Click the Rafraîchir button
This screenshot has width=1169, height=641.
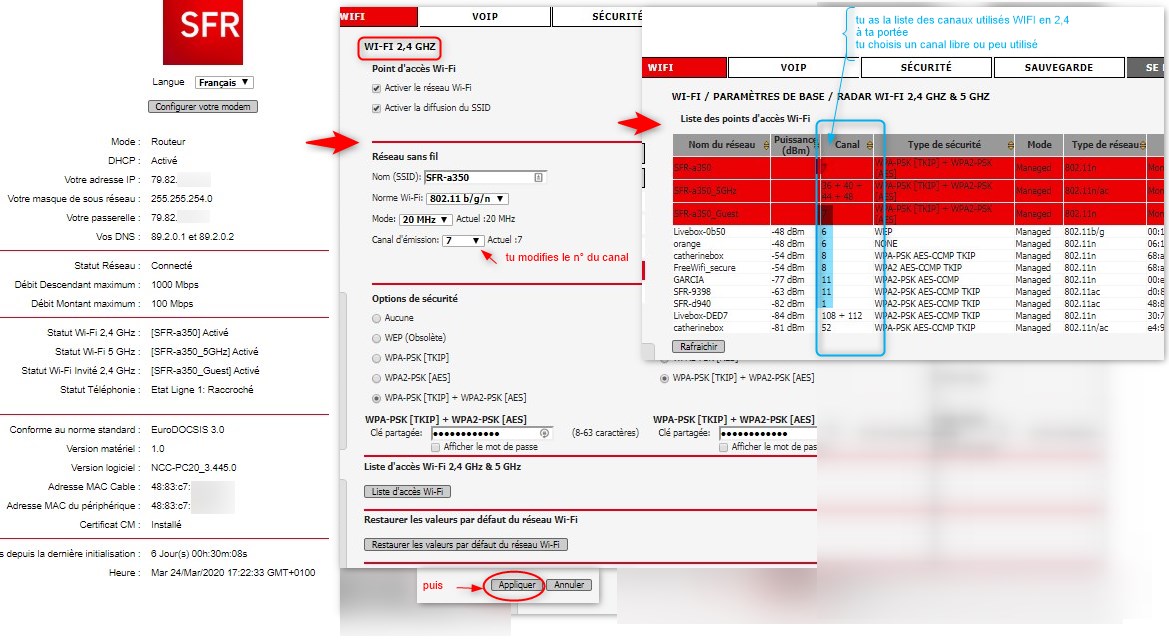[x=699, y=347]
